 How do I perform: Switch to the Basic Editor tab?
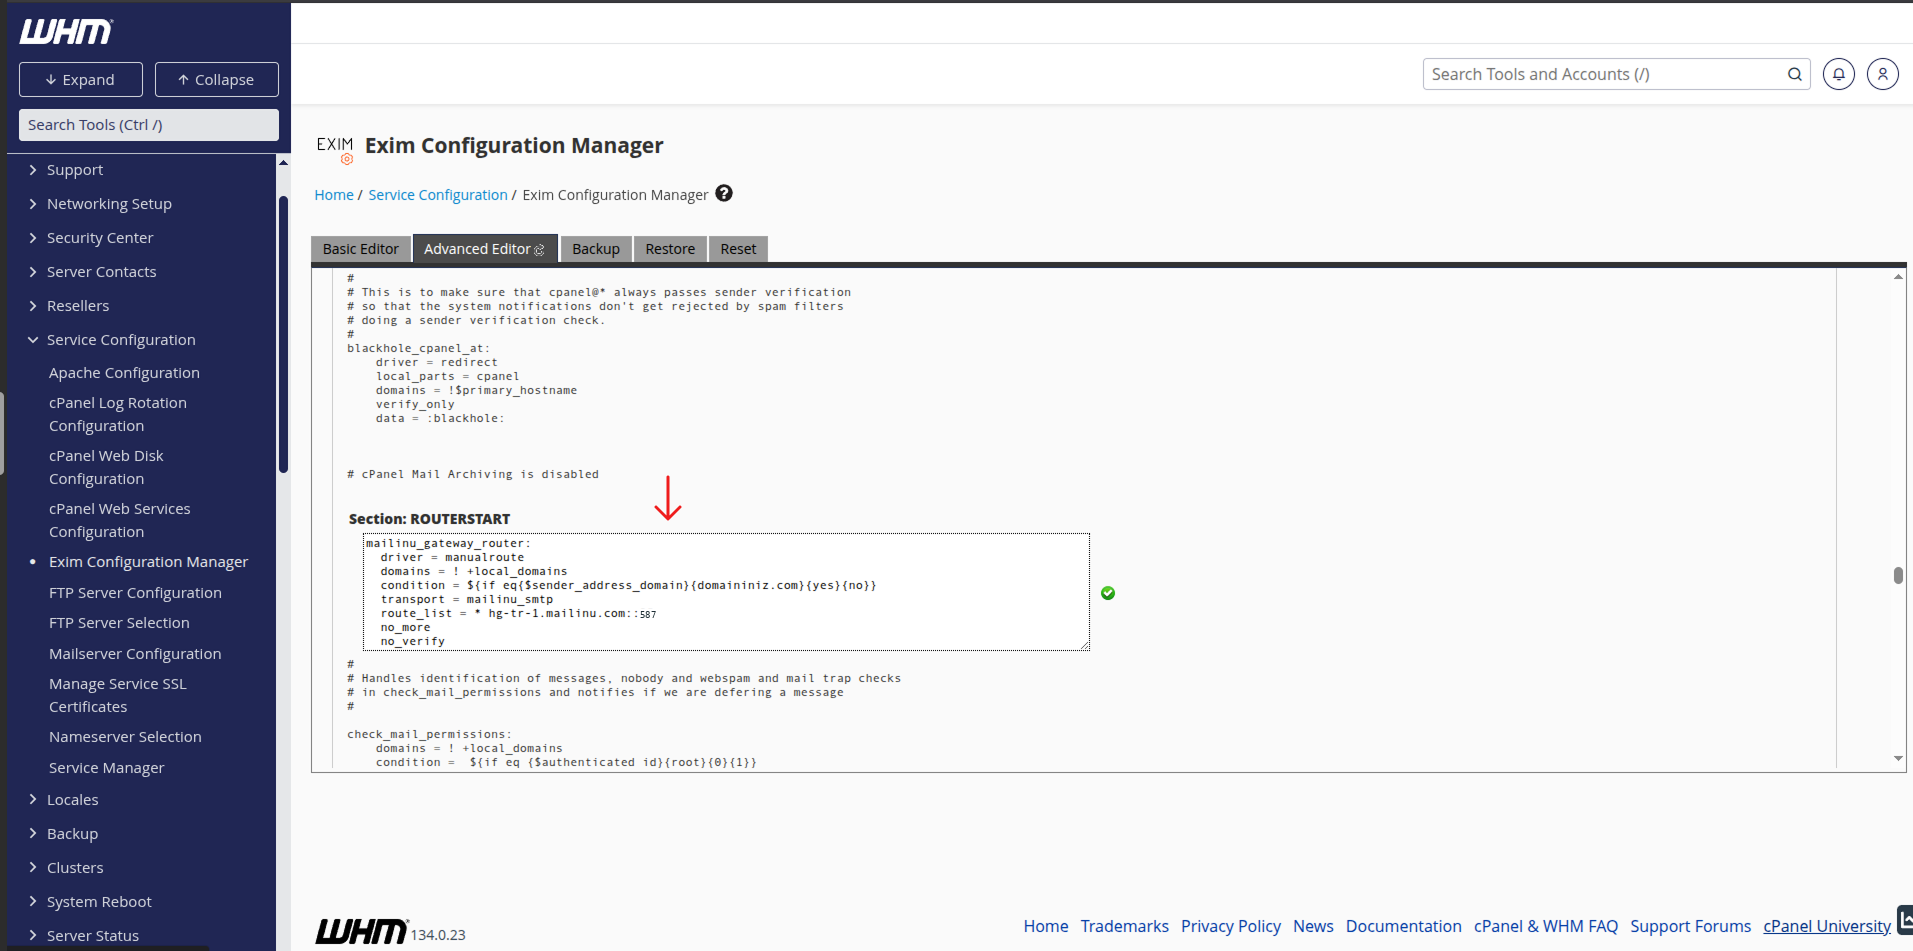tap(360, 249)
